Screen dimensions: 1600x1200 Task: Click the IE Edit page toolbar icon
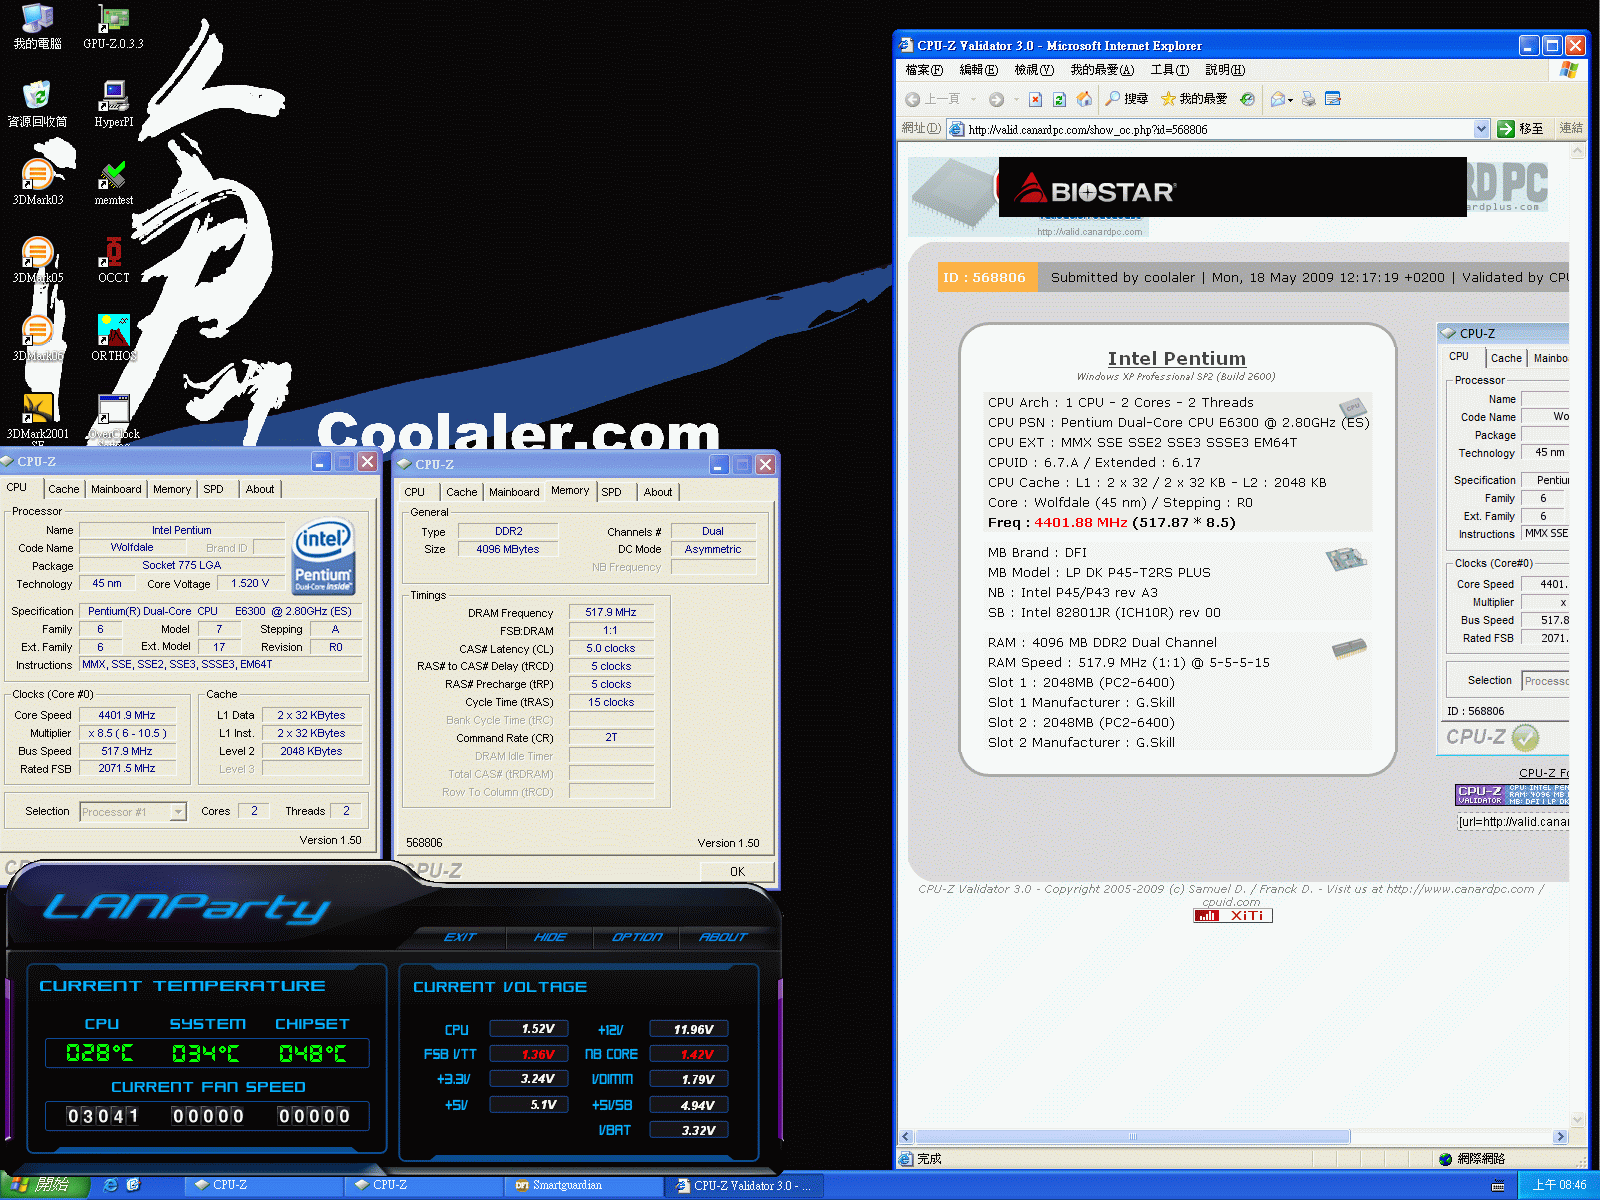pos(1332,99)
